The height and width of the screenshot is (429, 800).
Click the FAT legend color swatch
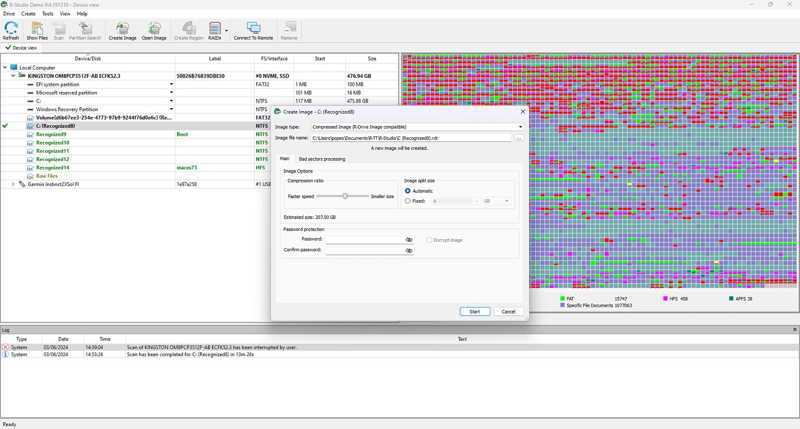562,298
